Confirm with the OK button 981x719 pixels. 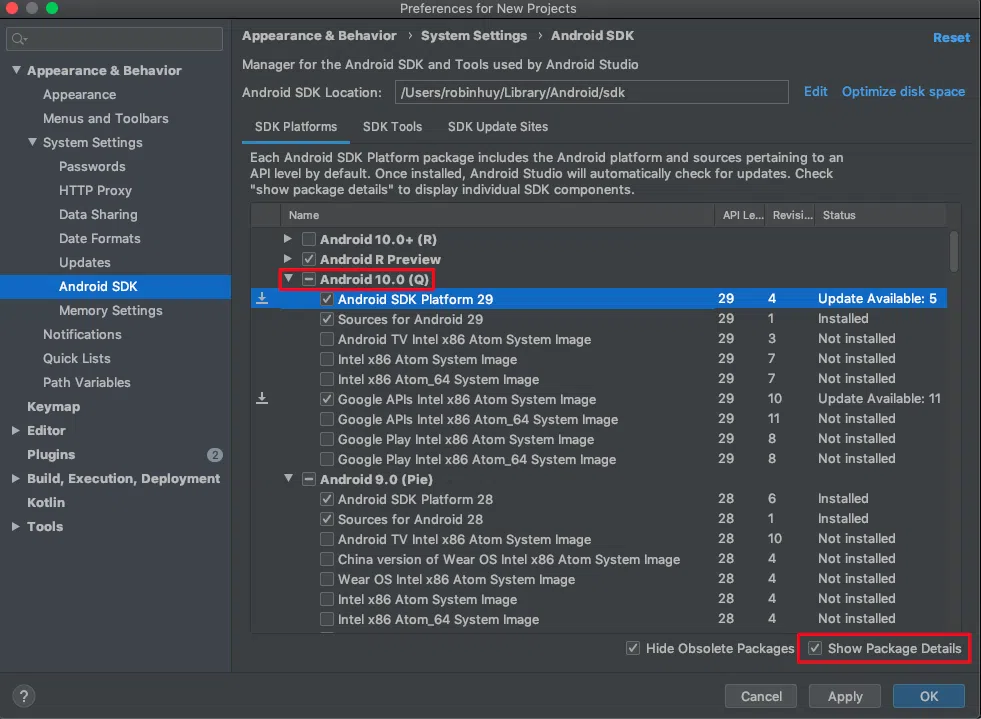(x=928, y=696)
